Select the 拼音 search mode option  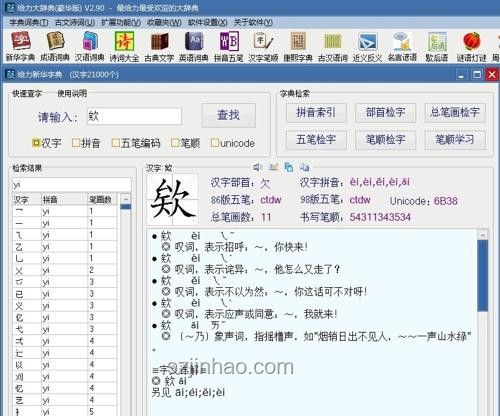pos(87,143)
